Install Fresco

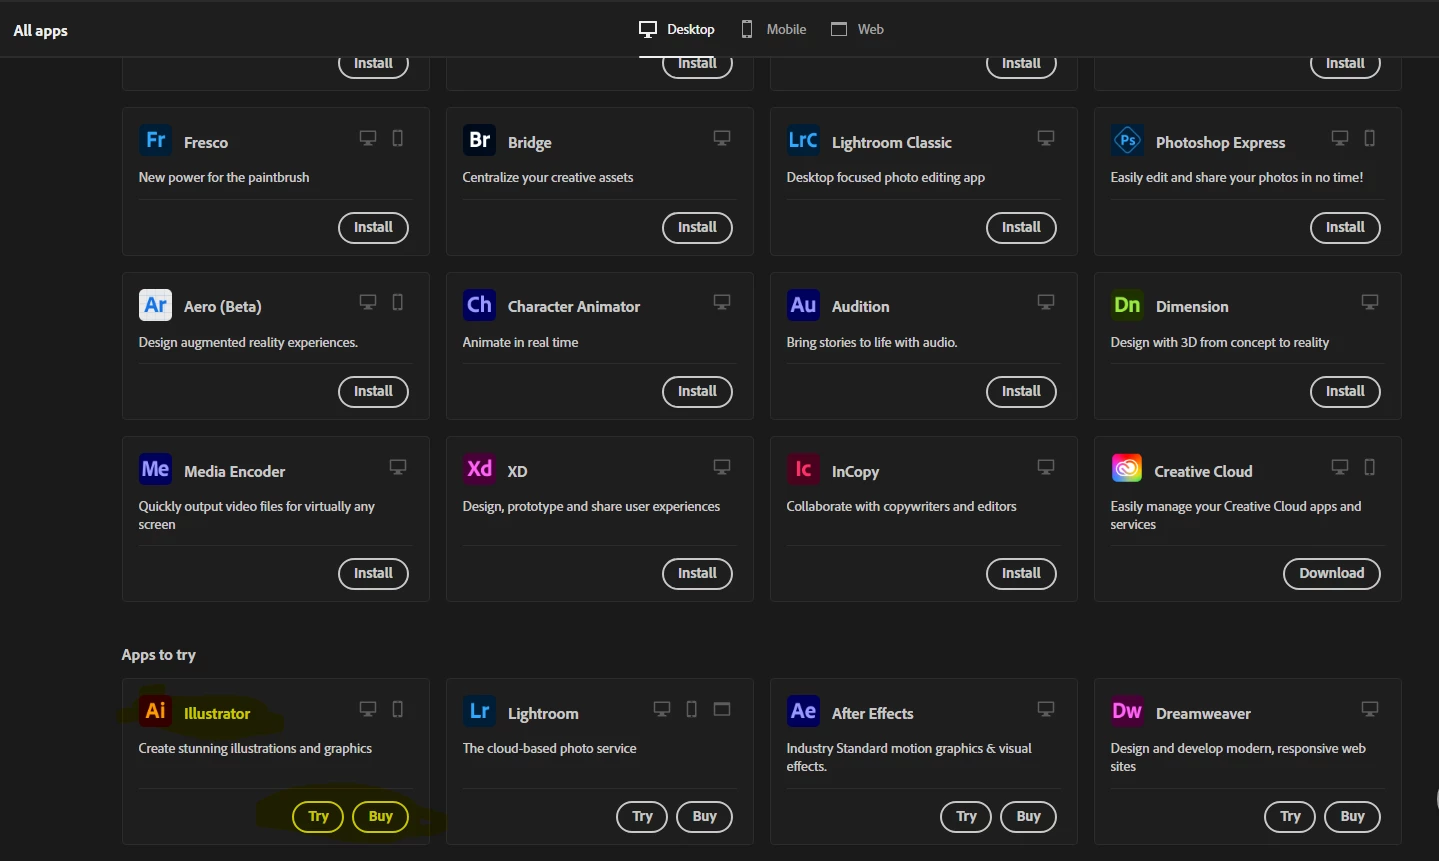pos(374,228)
